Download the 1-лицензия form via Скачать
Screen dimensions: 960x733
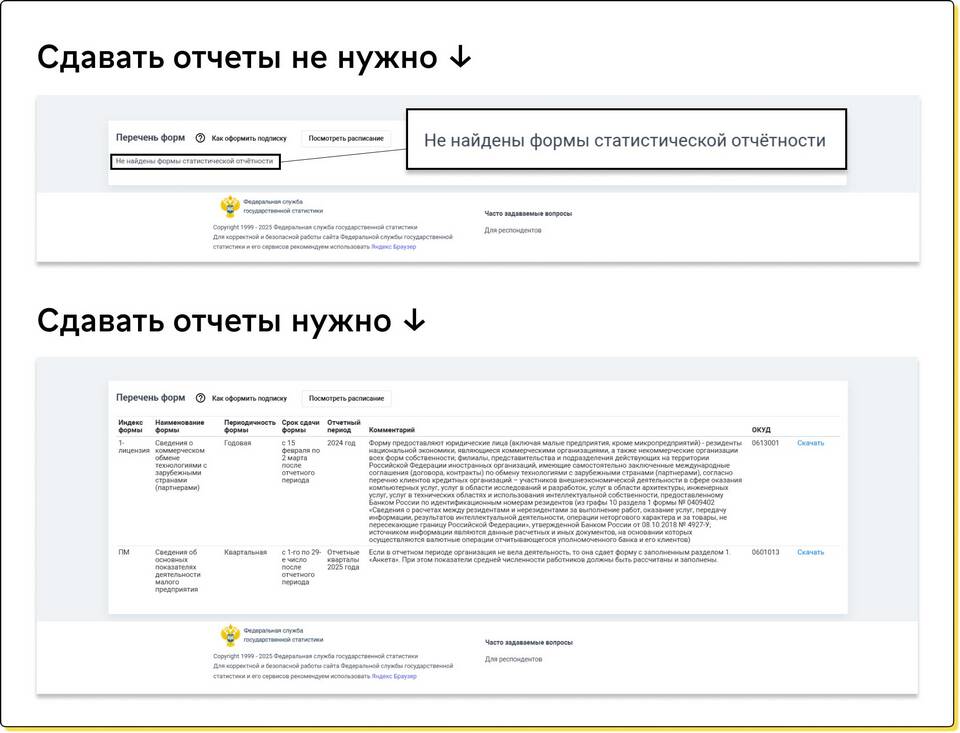pyautogui.click(x=810, y=443)
